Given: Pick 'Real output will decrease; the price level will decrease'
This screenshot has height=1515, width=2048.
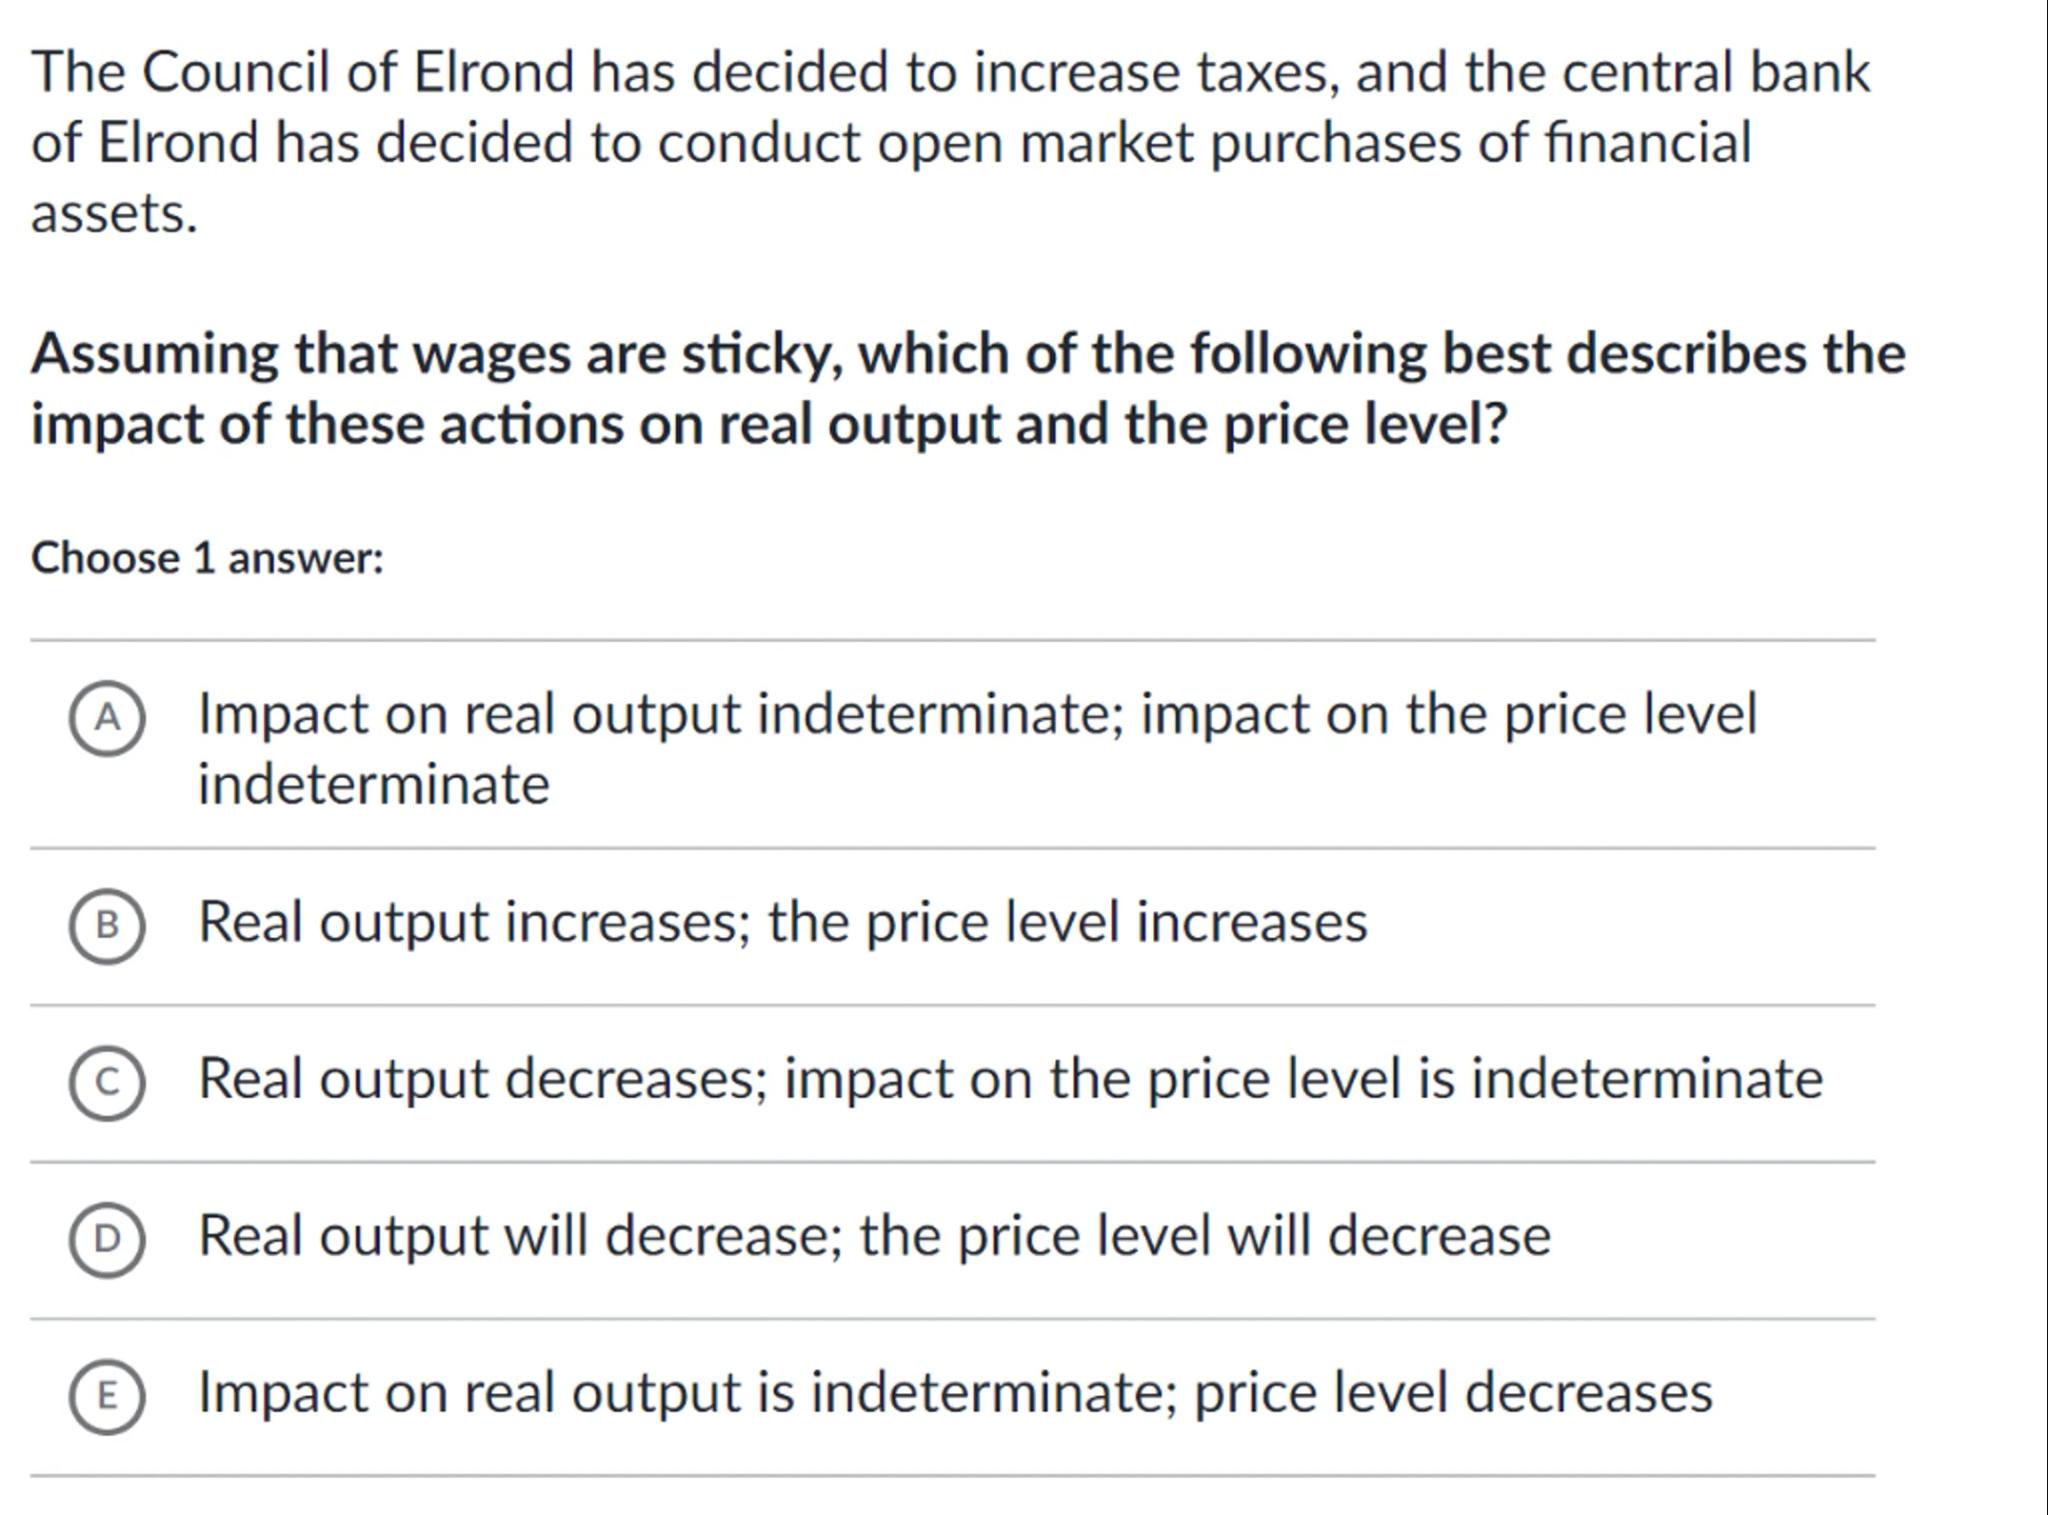Looking at the screenshot, I should tap(874, 1235).
